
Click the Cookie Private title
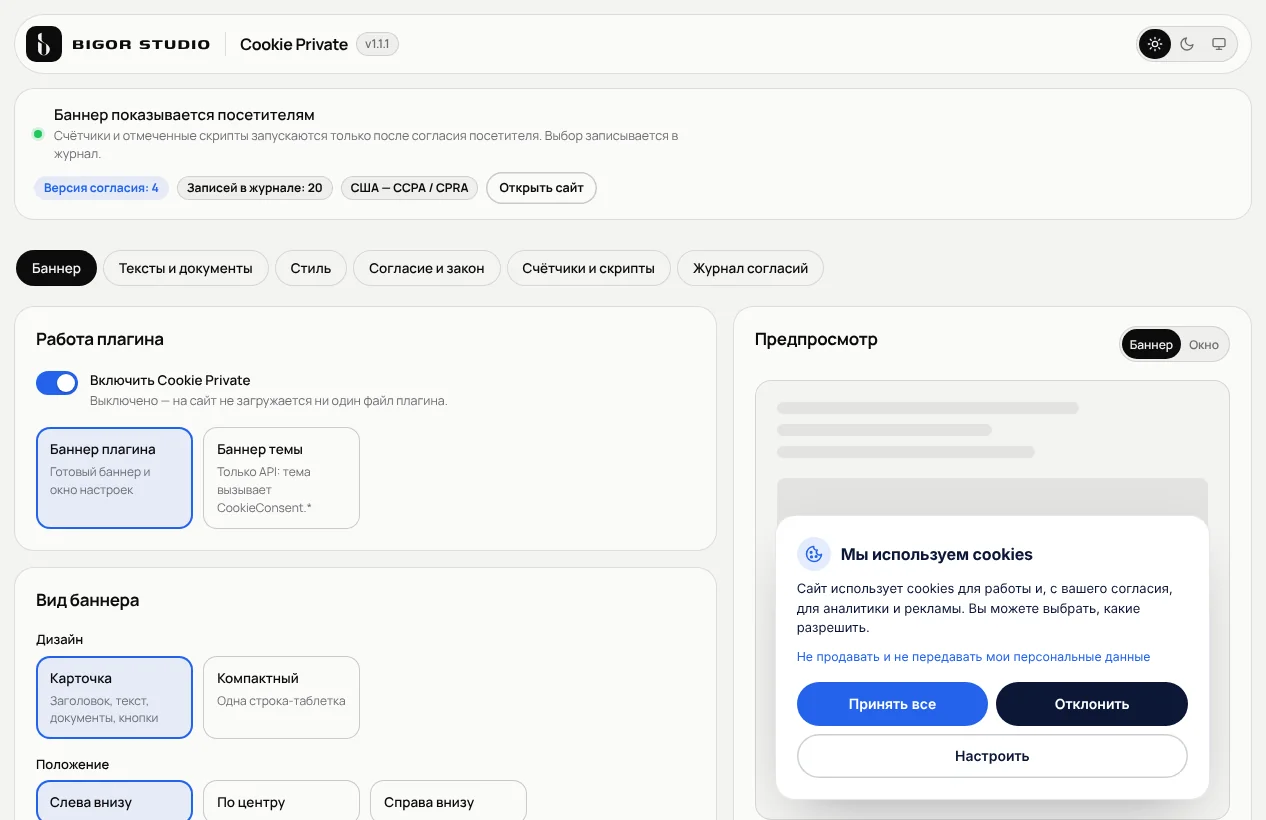point(294,44)
